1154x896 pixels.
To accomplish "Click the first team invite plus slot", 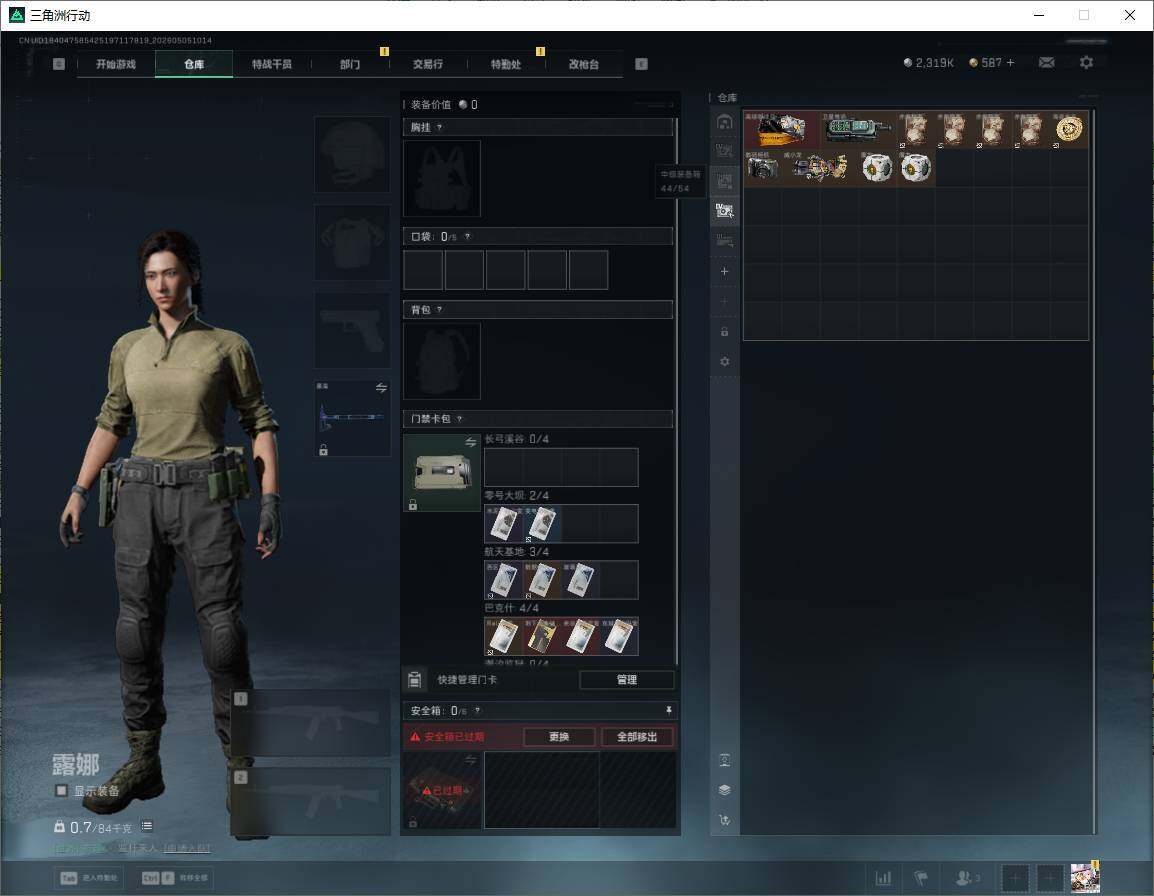I will coord(1015,878).
